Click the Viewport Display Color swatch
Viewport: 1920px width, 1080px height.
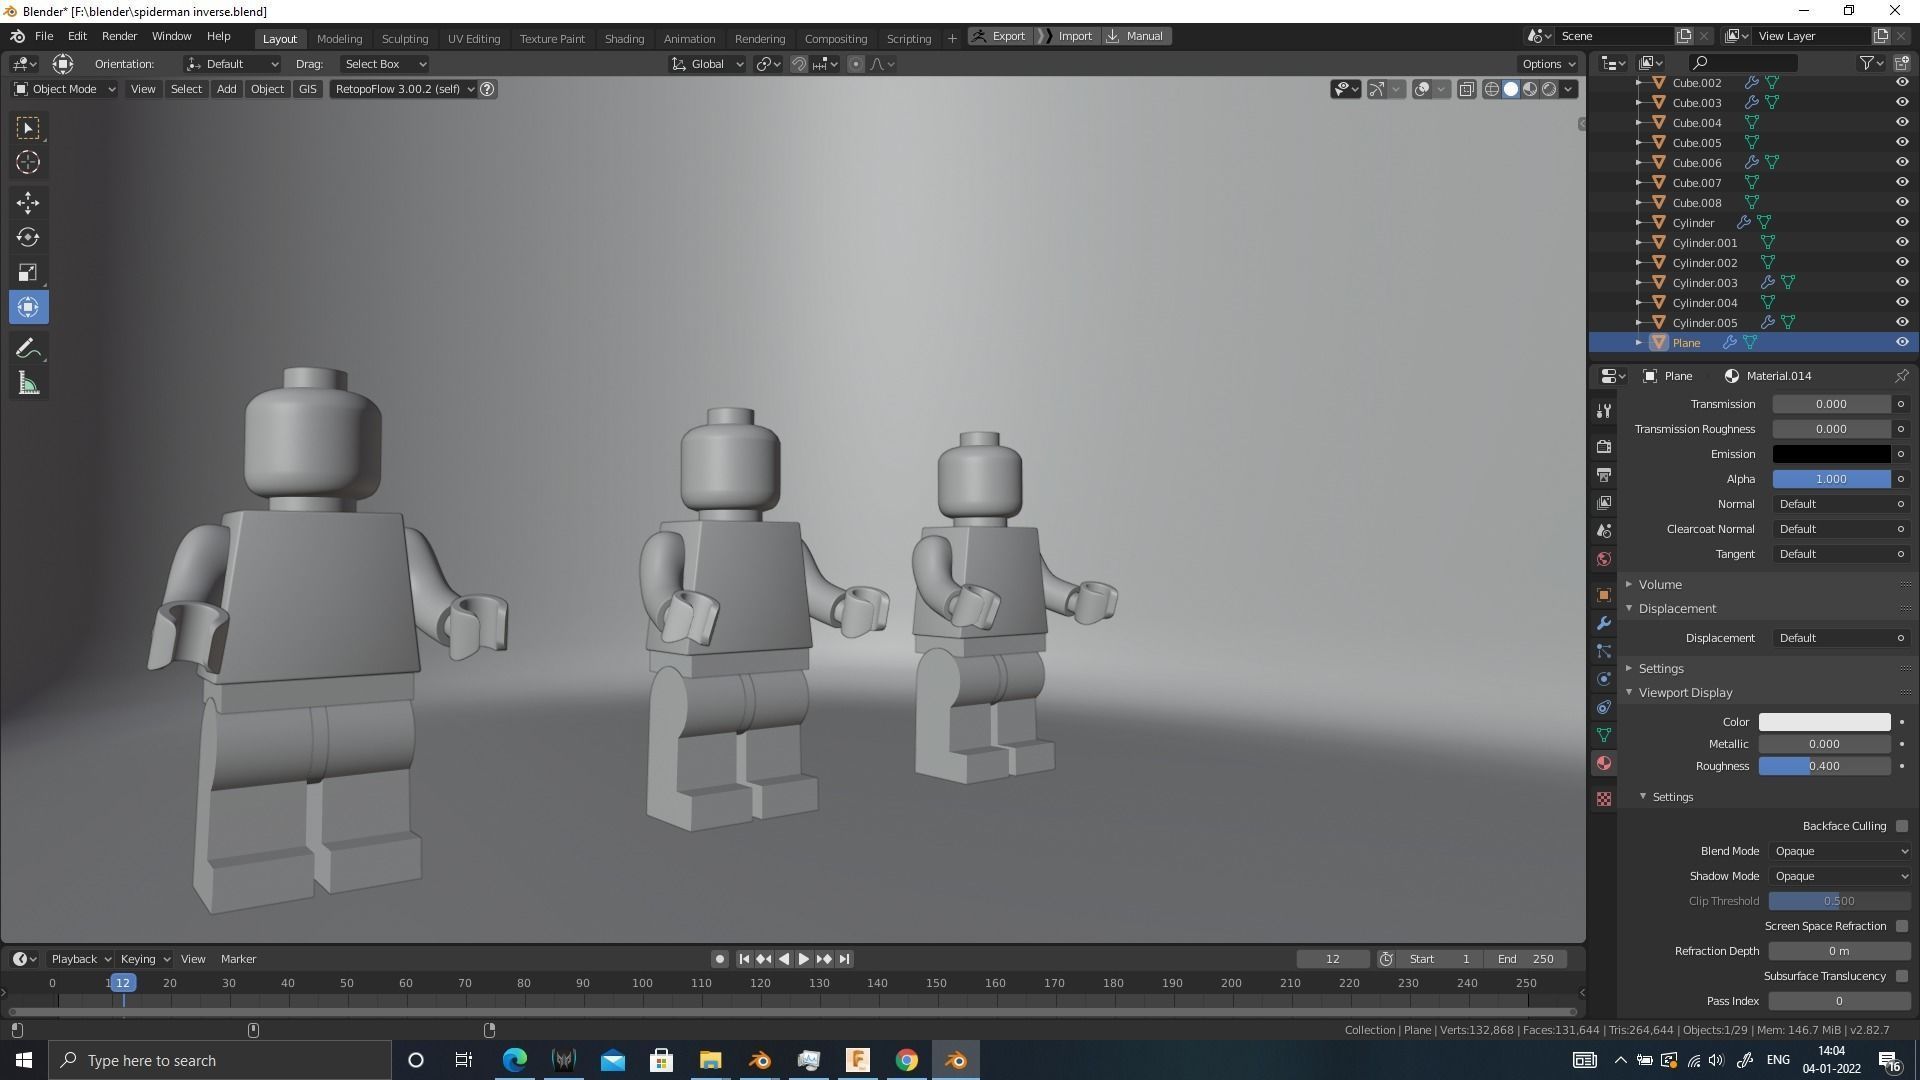tap(1824, 722)
